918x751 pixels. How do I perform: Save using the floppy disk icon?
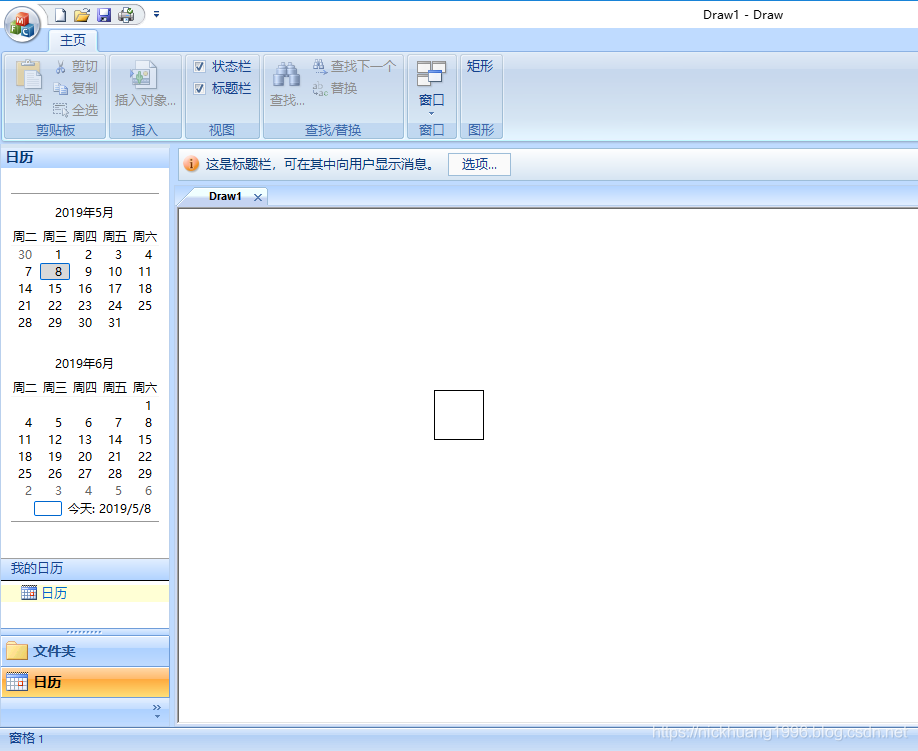(x=104, y=15)
